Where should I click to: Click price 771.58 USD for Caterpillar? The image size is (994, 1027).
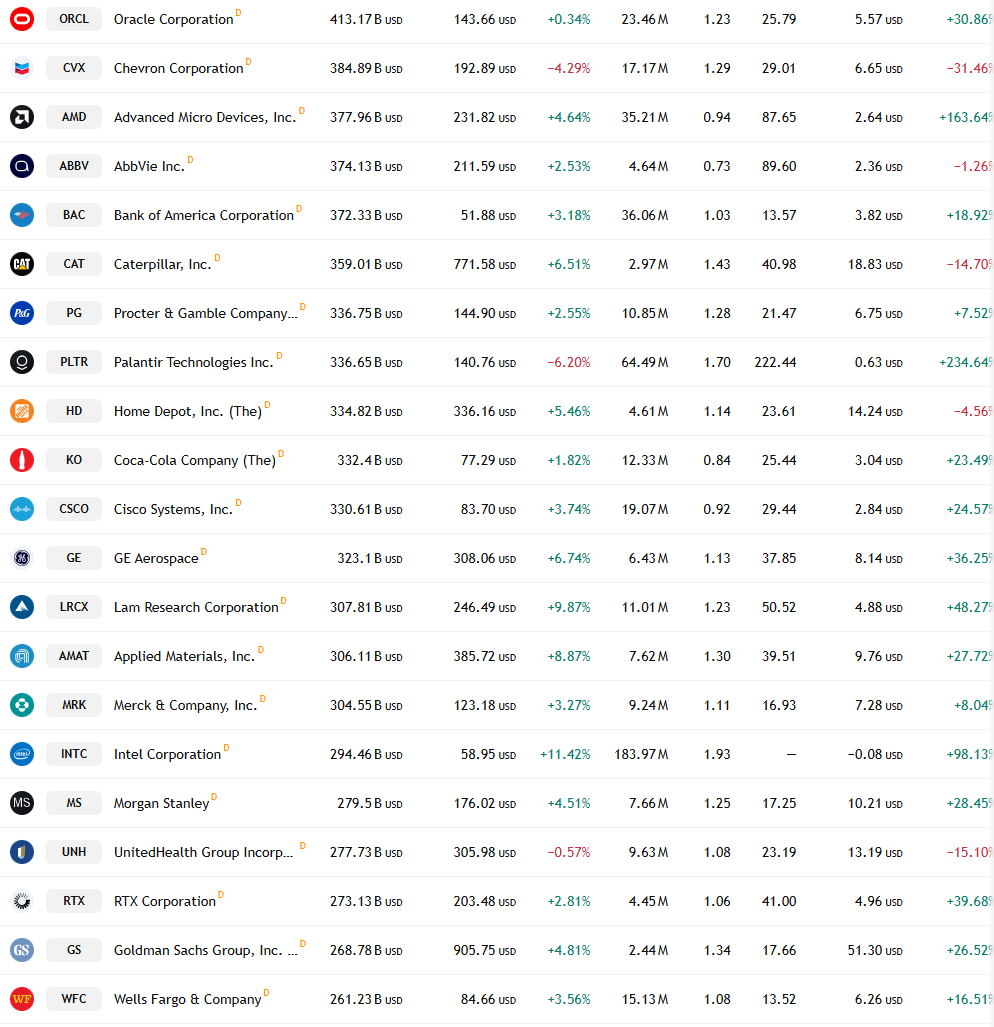[485, 265]
